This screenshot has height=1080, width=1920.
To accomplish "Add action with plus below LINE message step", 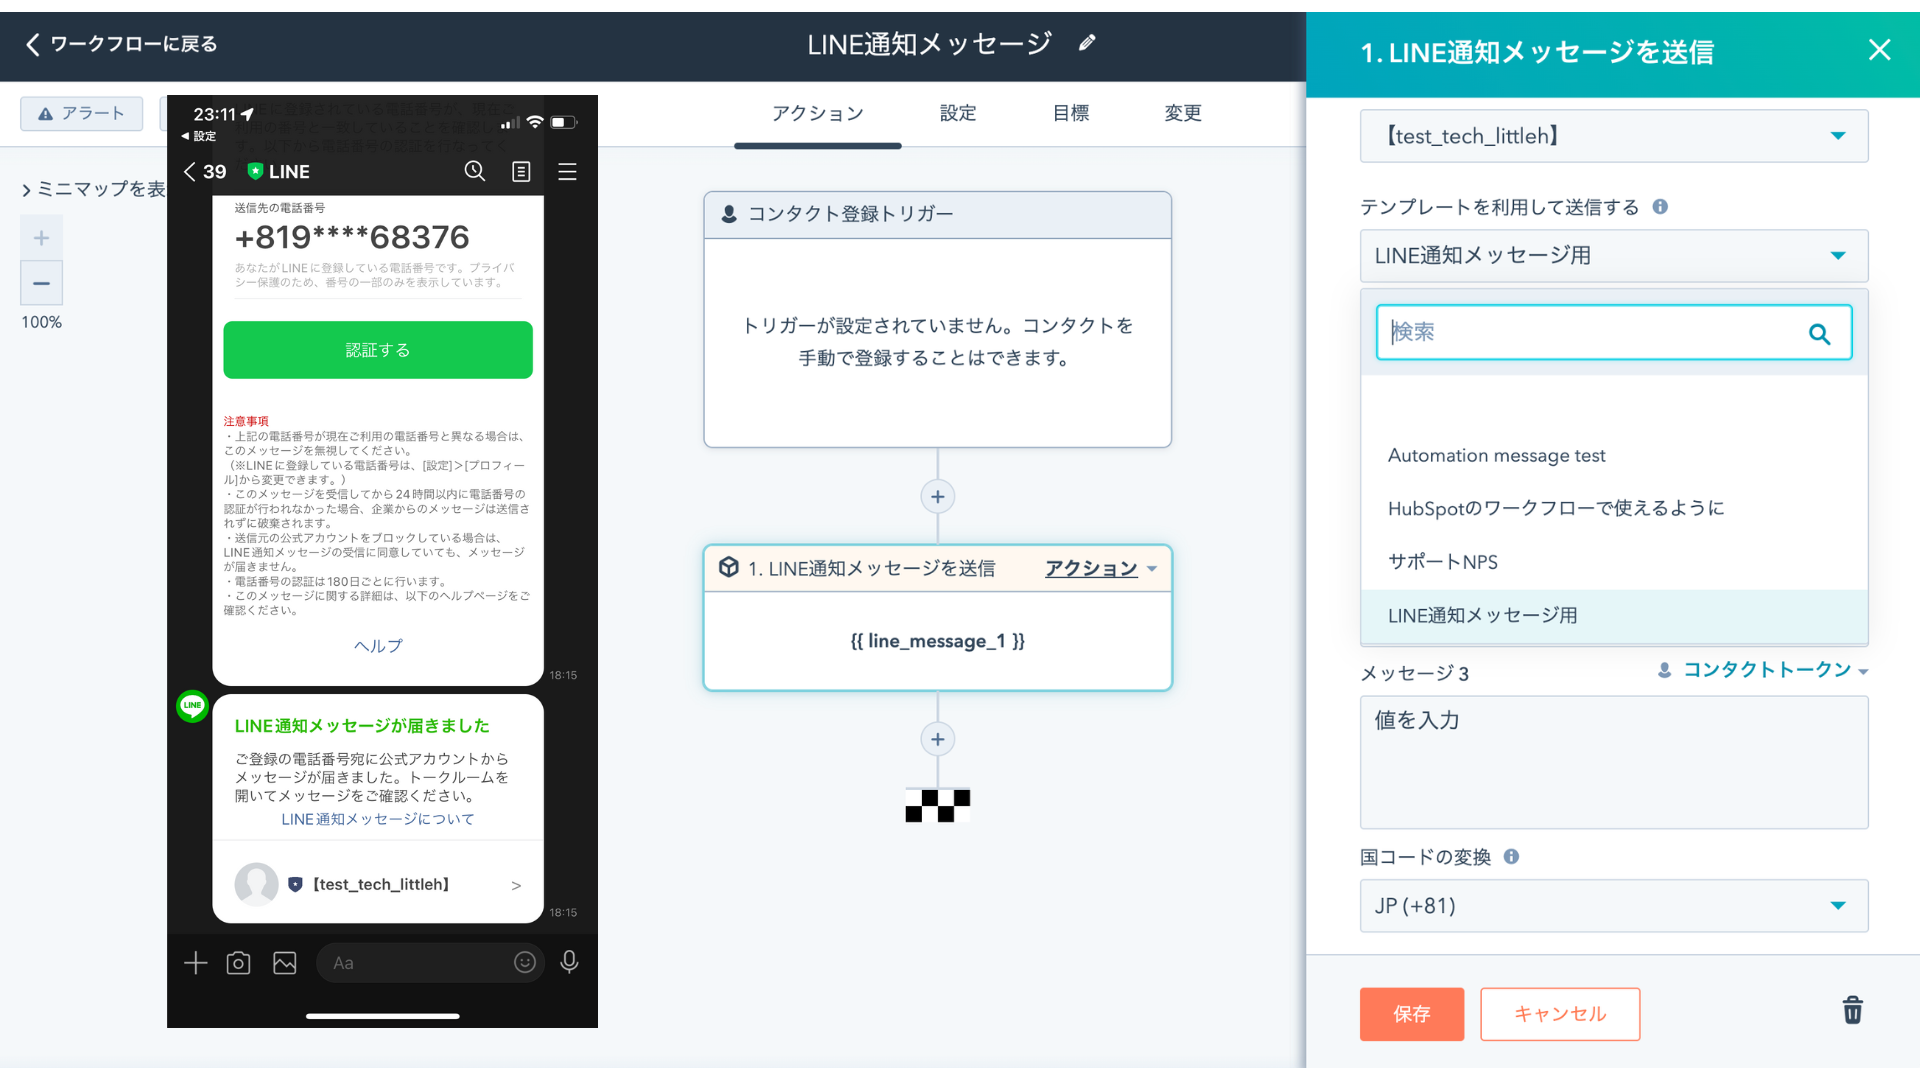I will (937, 740).
